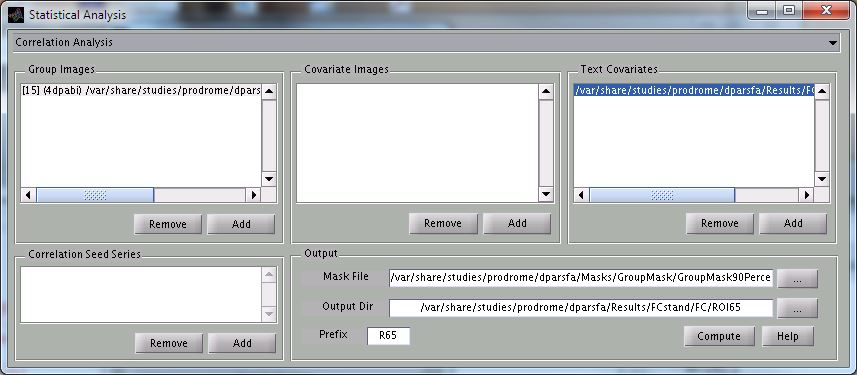The width and height of the screenshot is (857, 375).
Task: Add a text covariate file
Action: 793,223
